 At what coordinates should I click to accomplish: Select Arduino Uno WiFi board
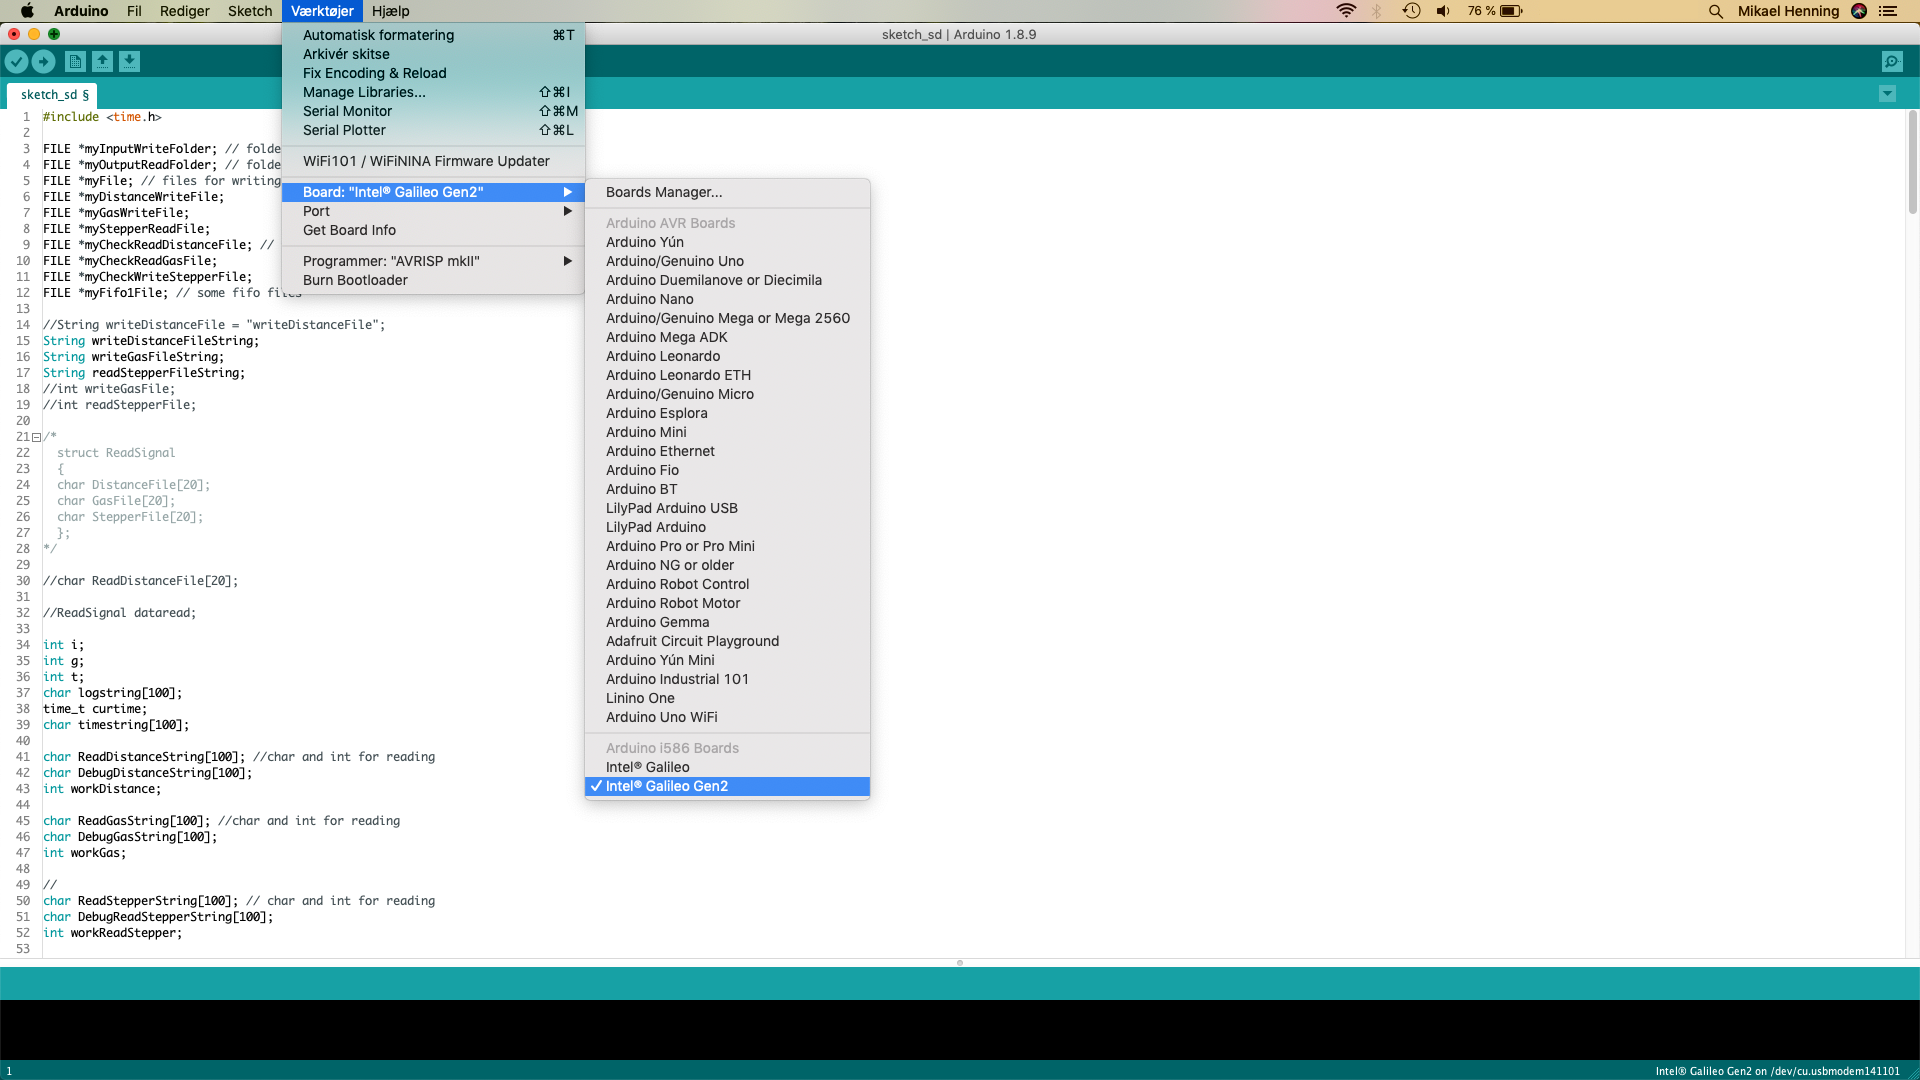[x=727, y=717]
